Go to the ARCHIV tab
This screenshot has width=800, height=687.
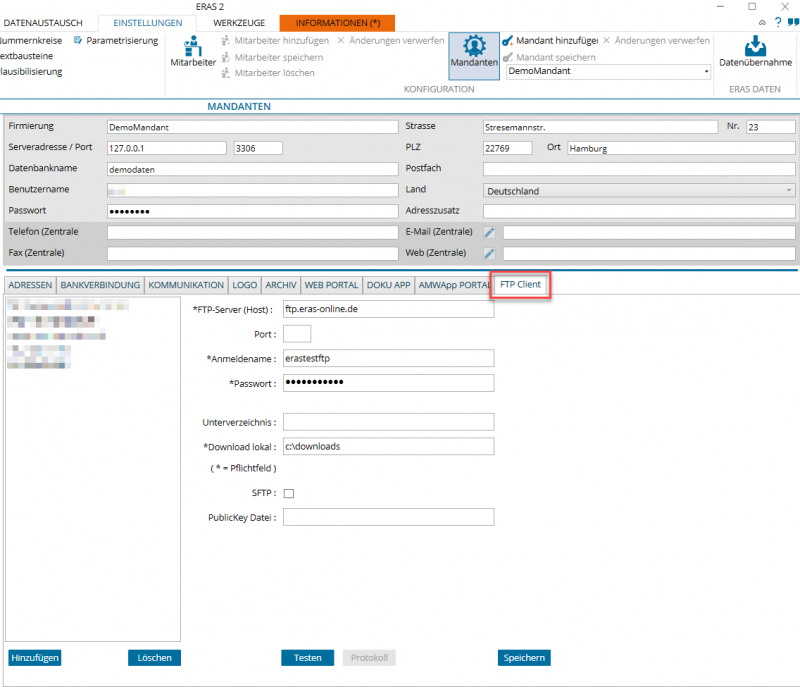point(281,285)
